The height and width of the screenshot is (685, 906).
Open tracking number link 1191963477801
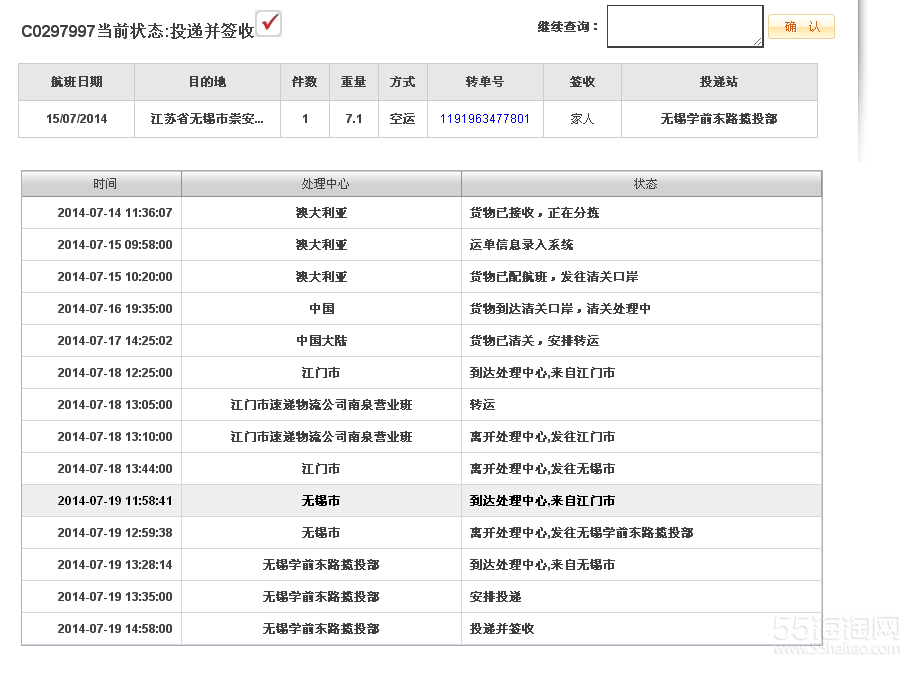click(484, 119)
